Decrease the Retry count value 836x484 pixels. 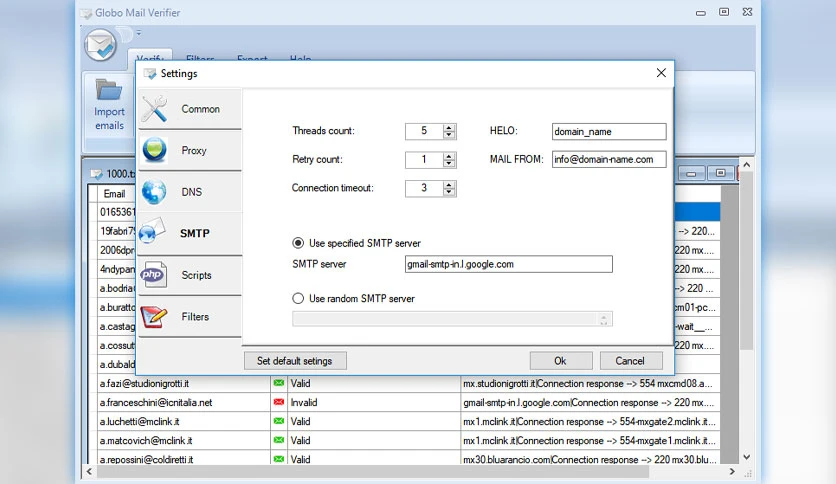(x=449, y=163)
